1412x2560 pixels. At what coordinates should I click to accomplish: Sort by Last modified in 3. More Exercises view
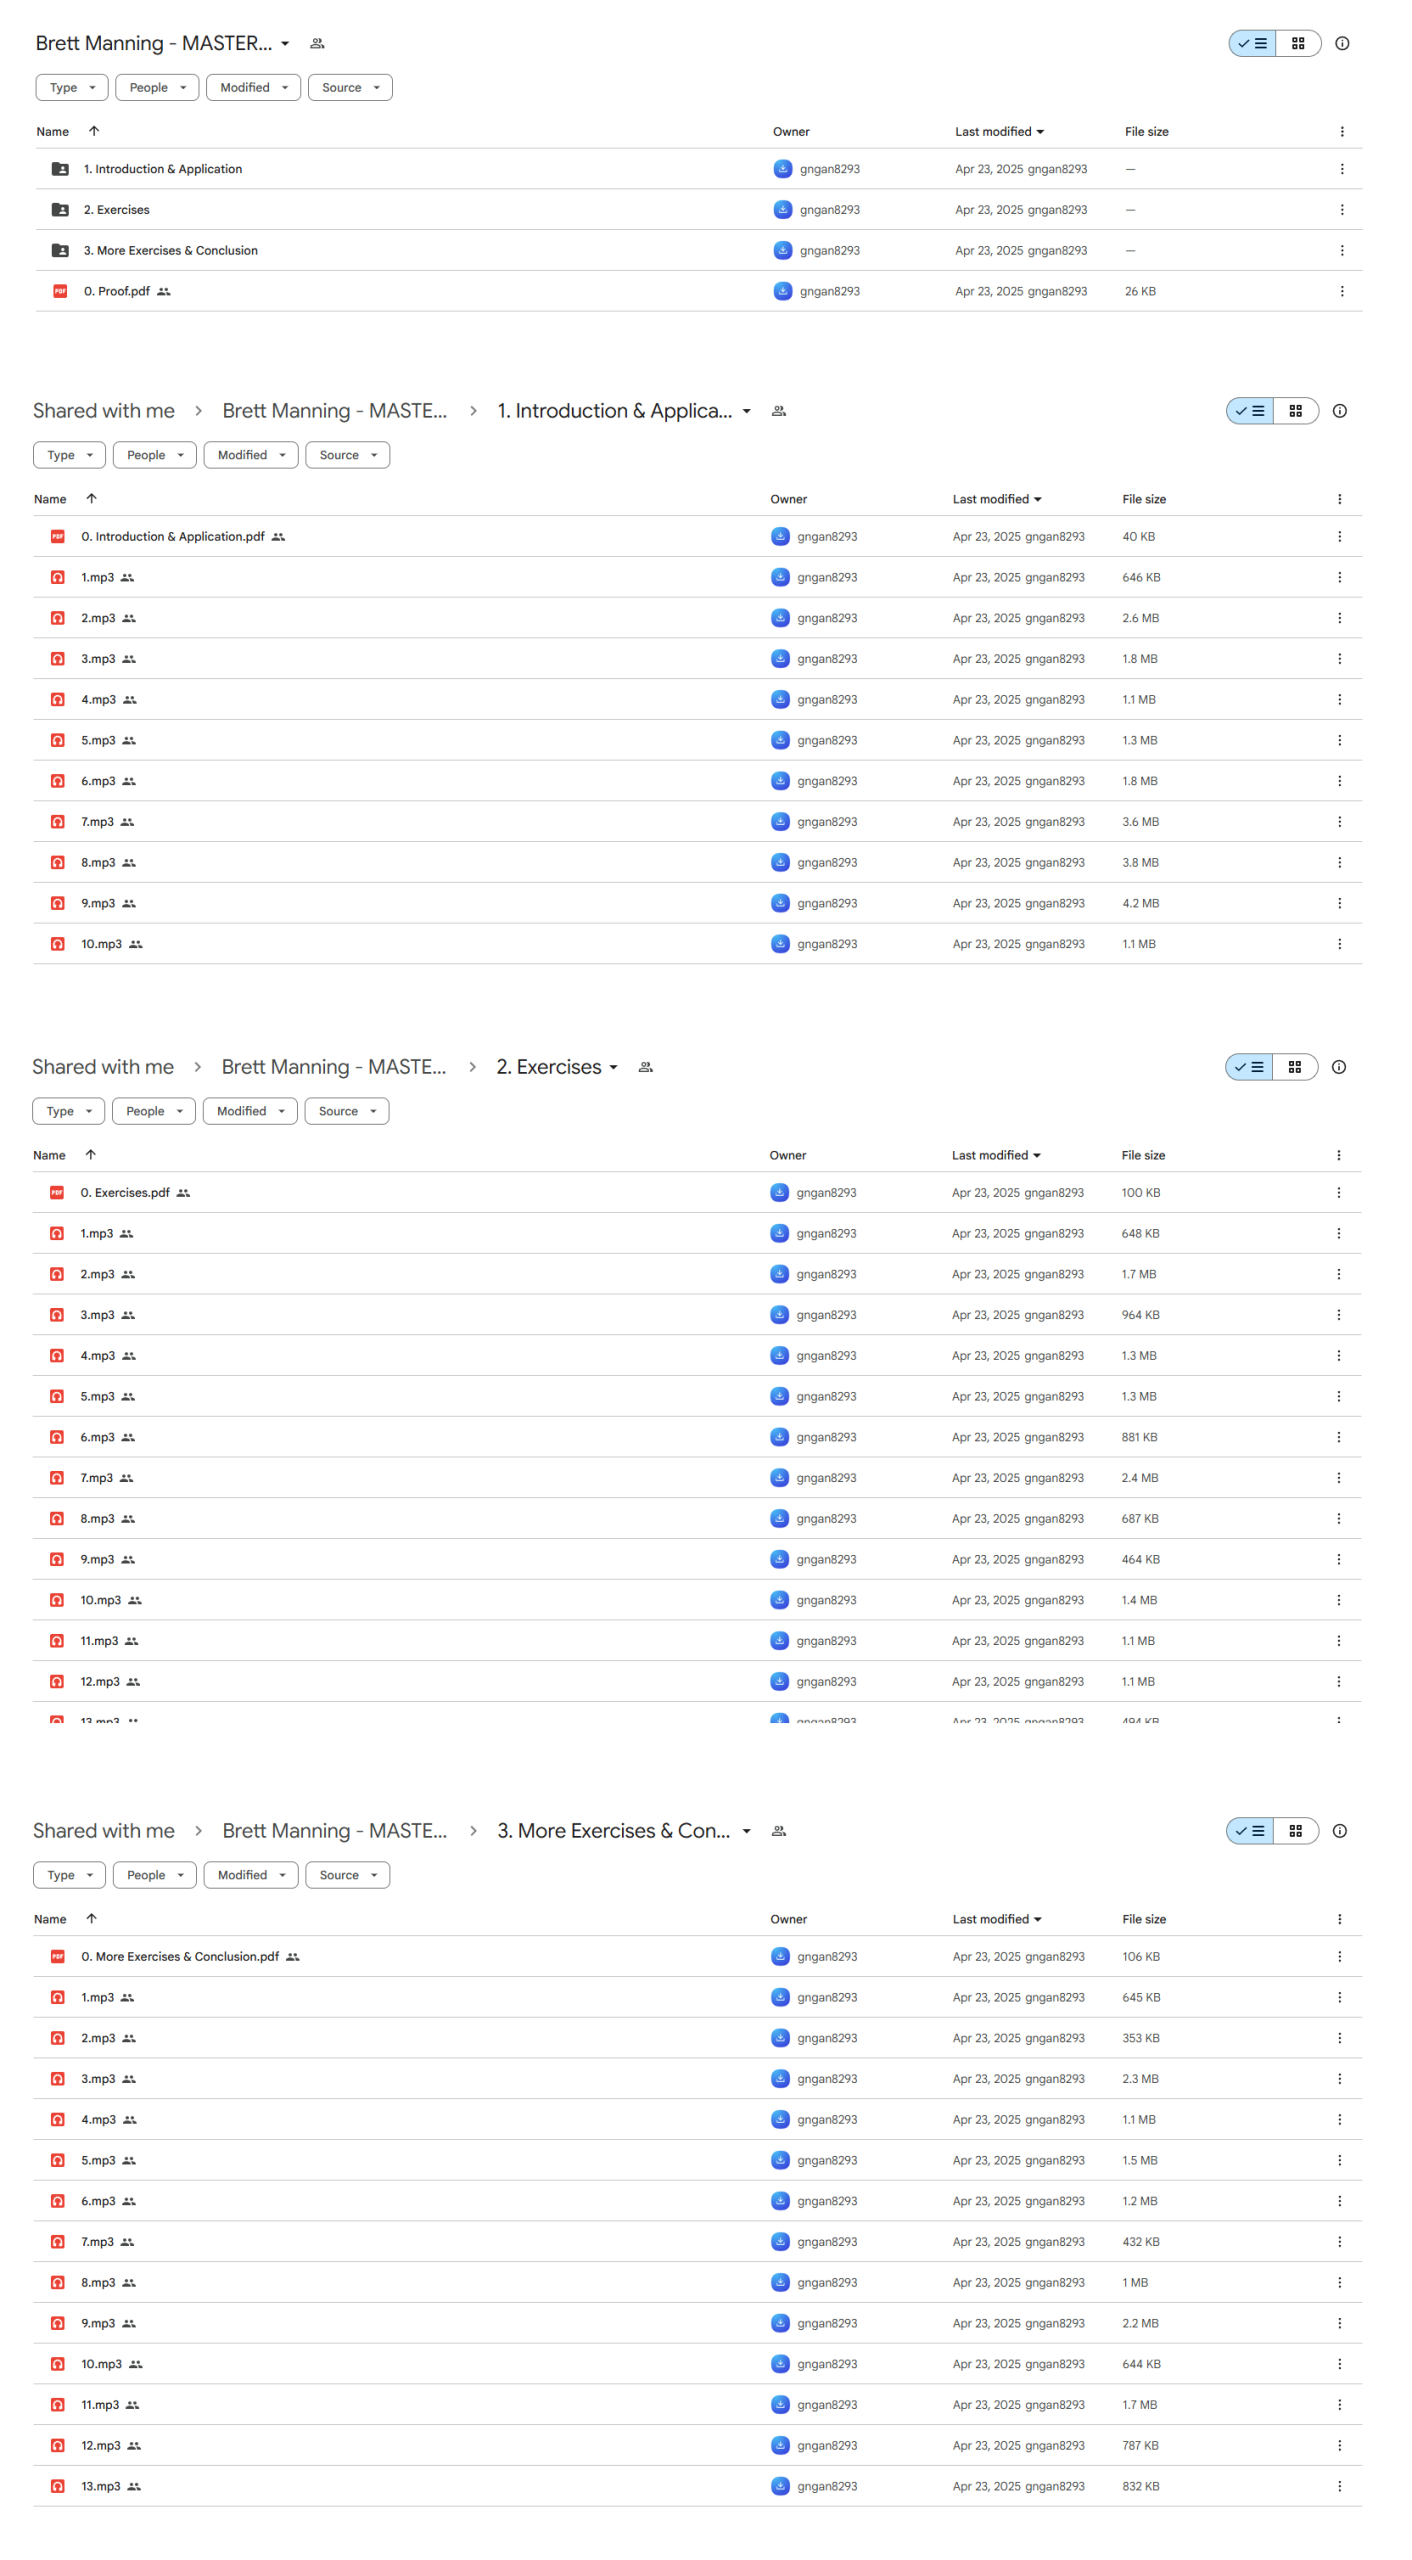[997, 1919]
